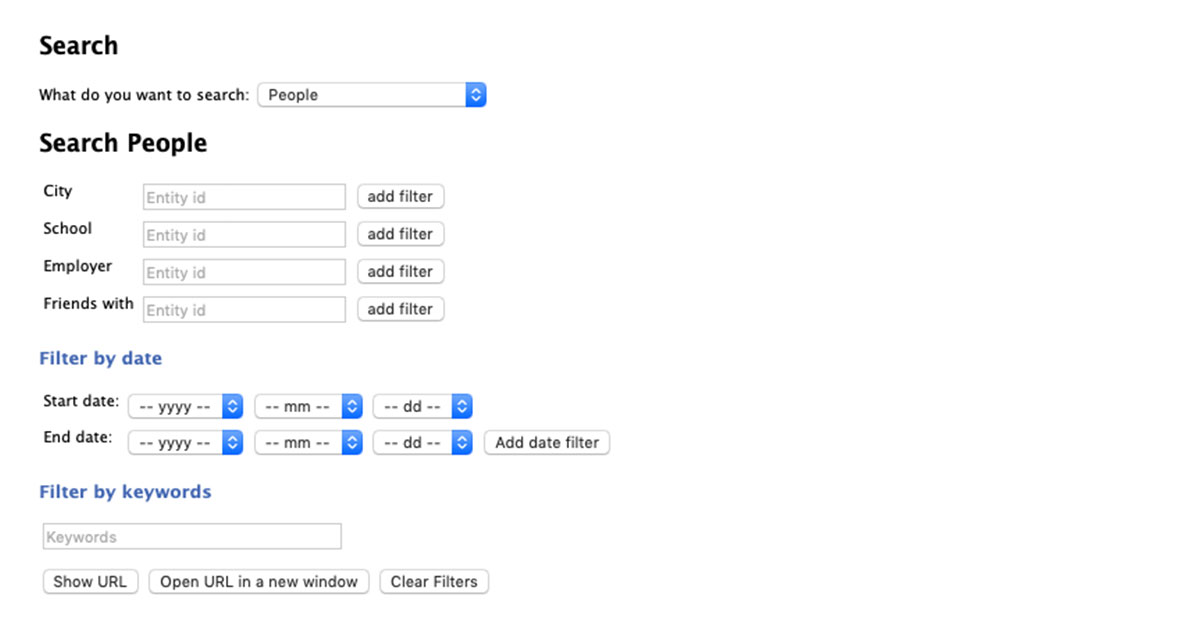
Task: Open the 'What do you want to search' dropdown
Action: 371,95
